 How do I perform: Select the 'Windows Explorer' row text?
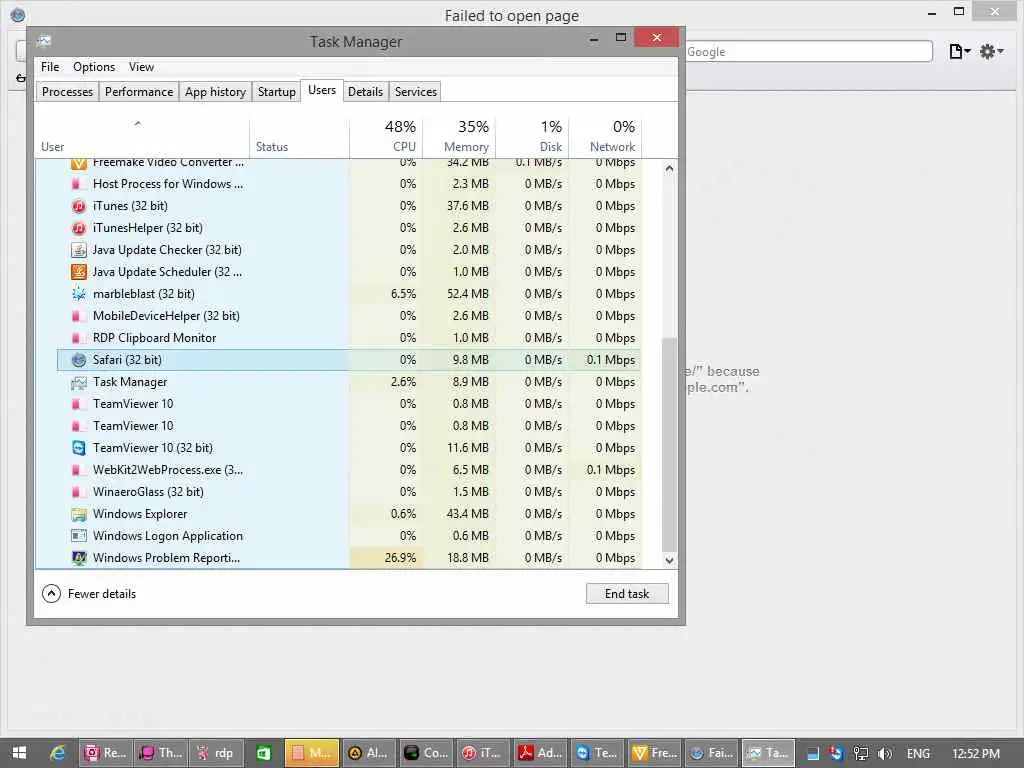click(140, 514)
